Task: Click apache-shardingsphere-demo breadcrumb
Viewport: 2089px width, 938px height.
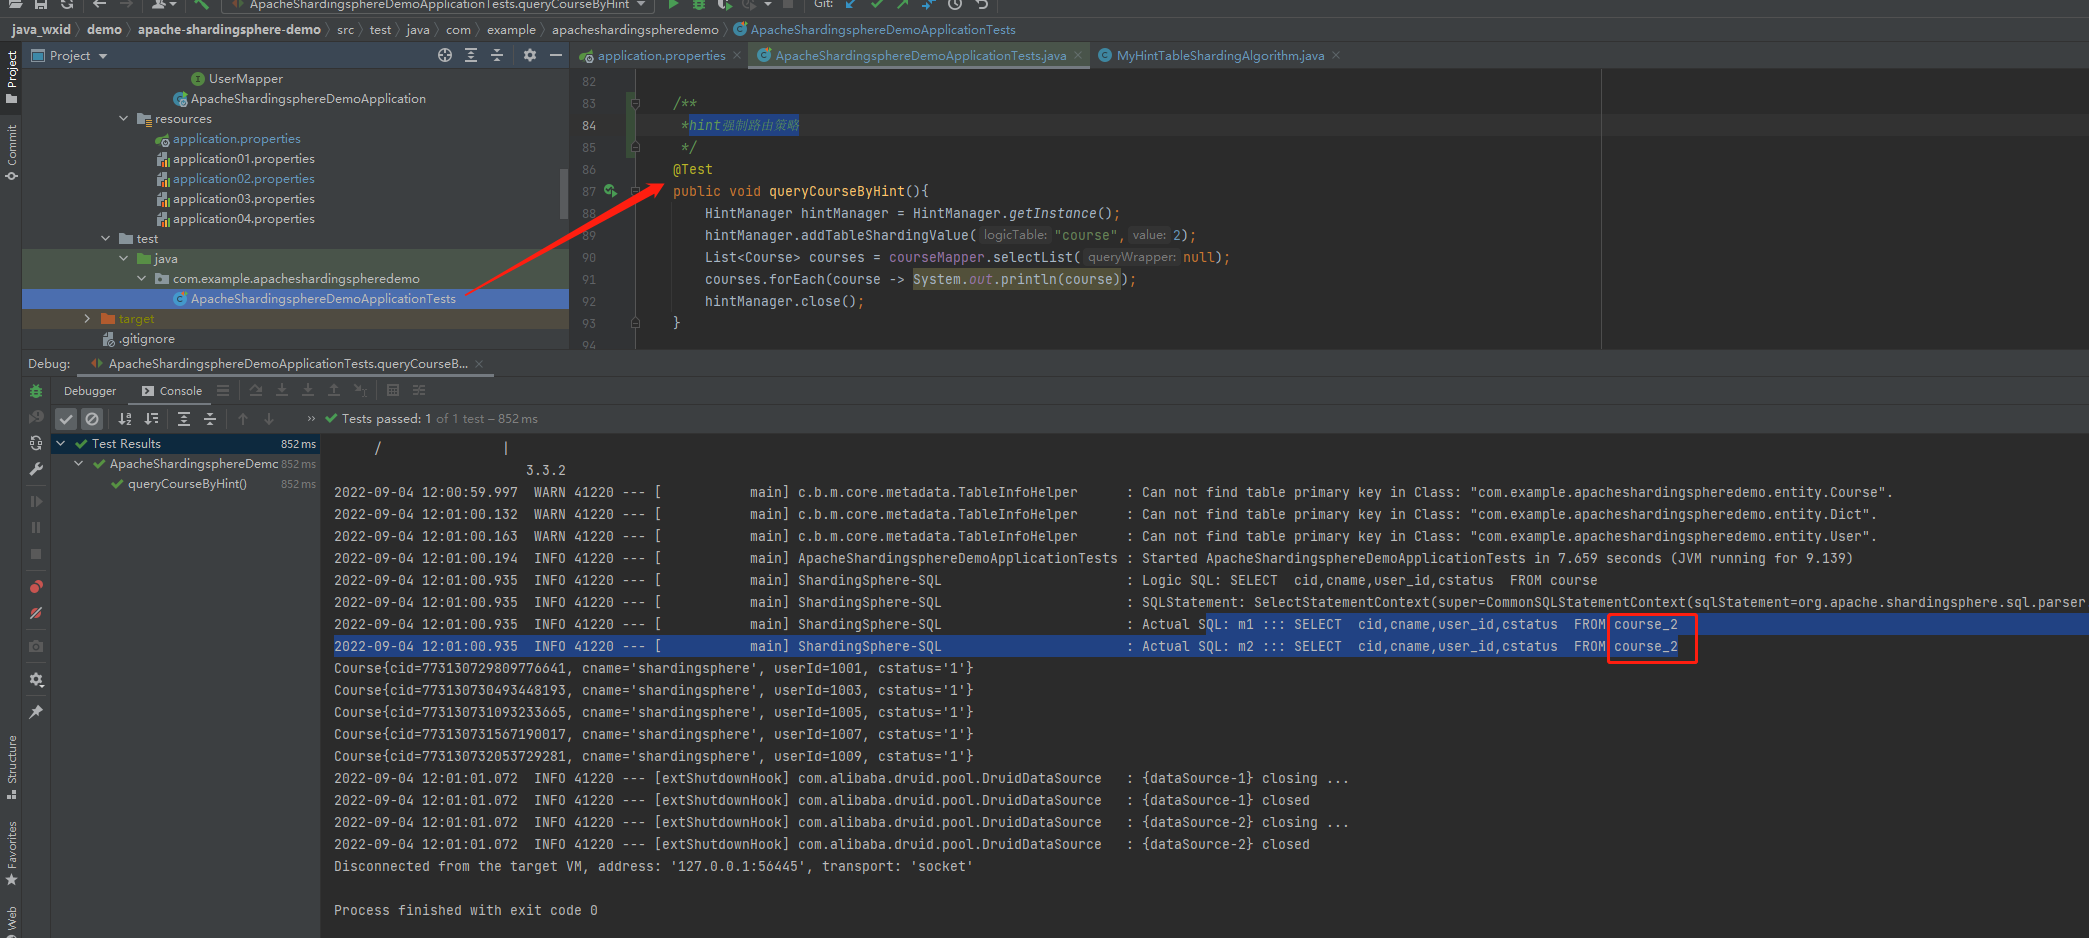Action: 229,30
